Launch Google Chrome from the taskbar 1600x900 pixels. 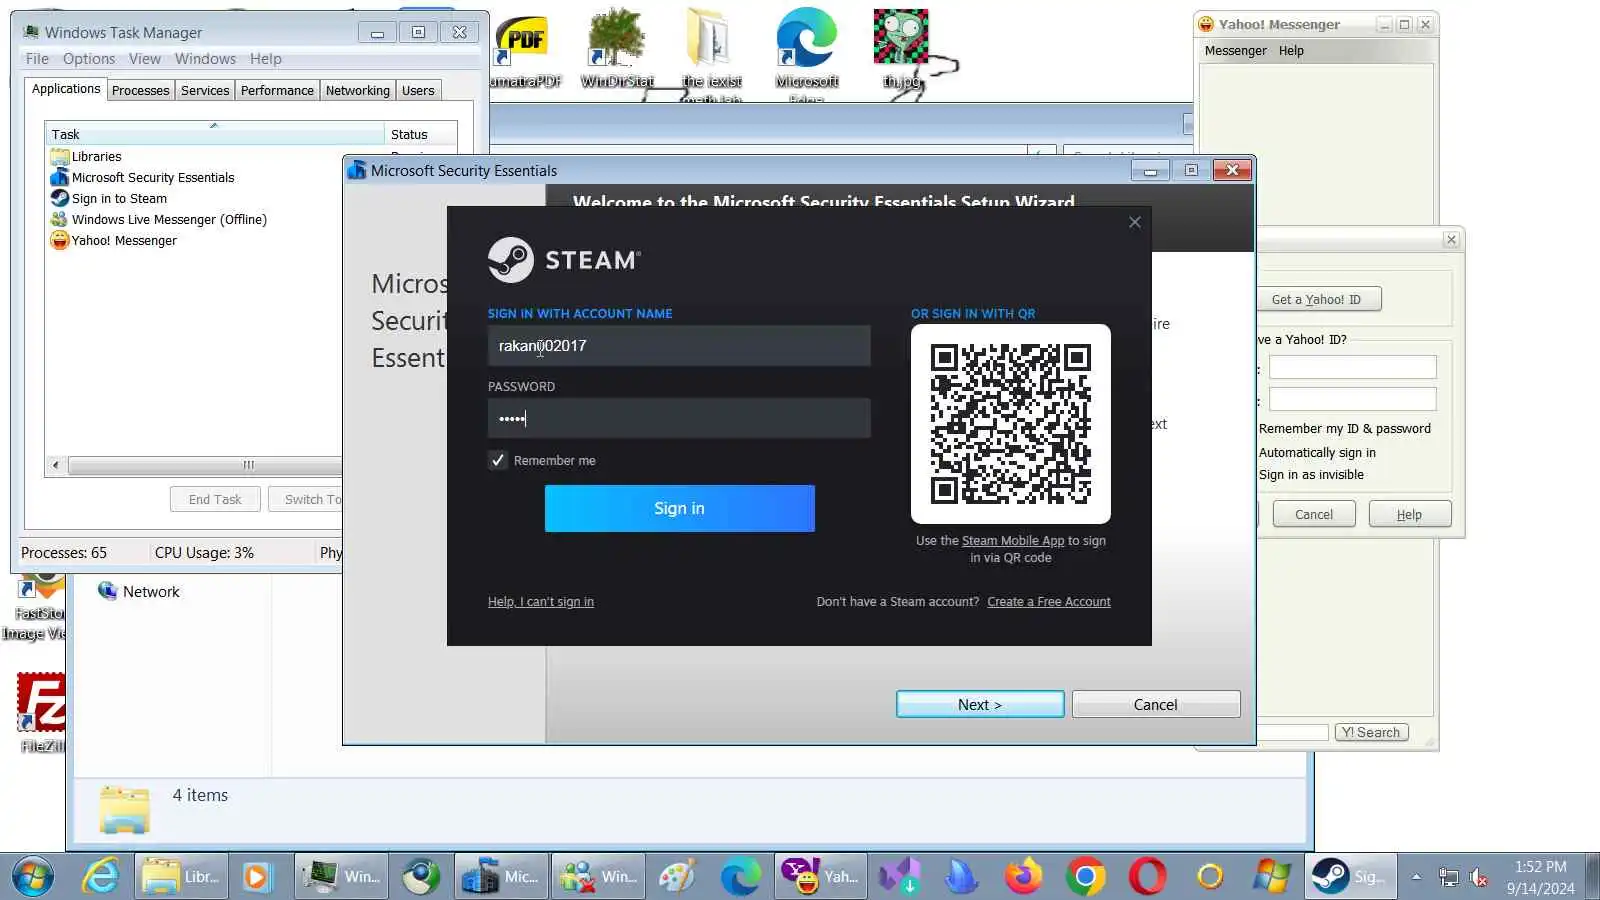1085,877
